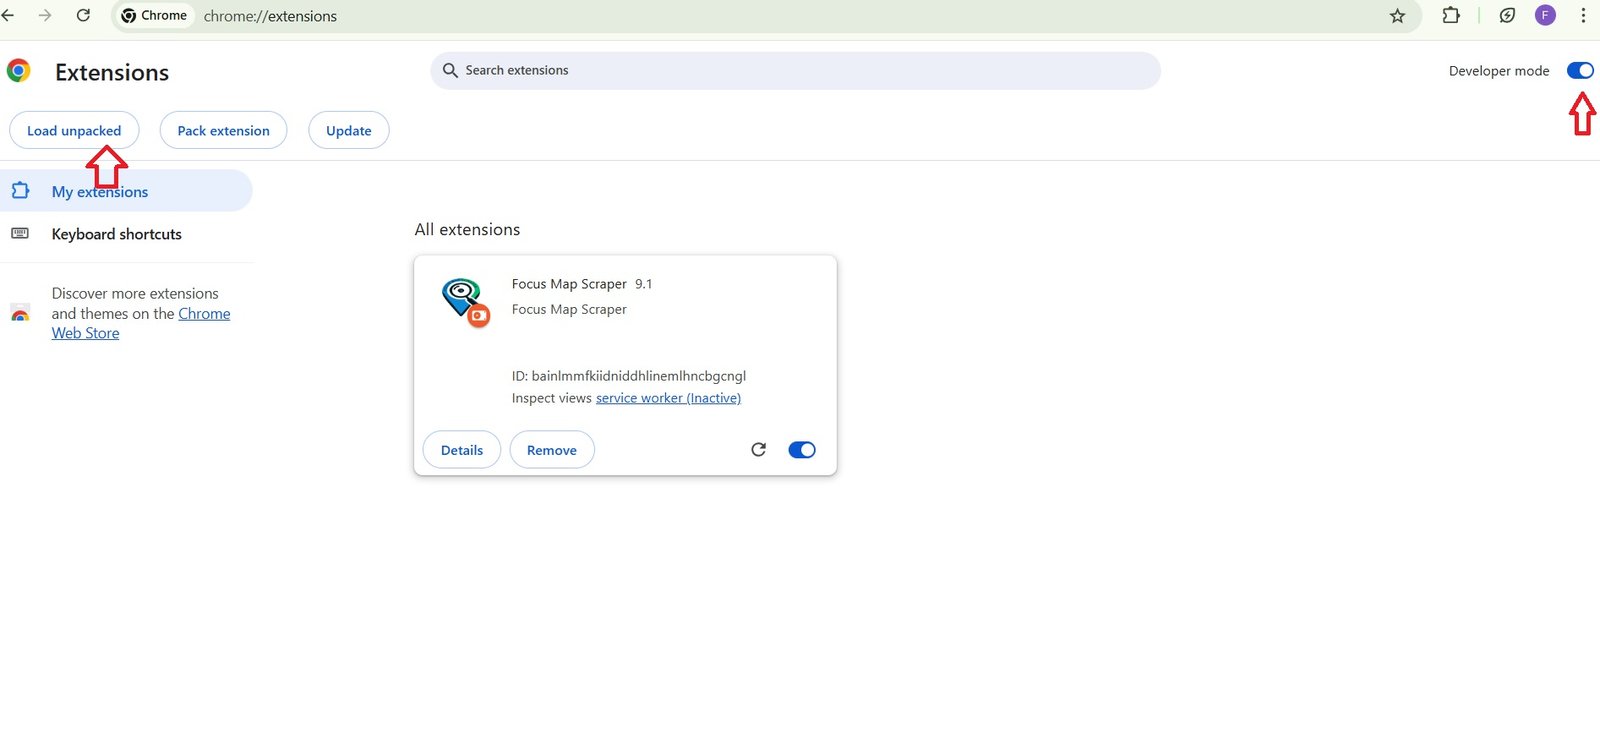Click the Pack extension button
This screenshot has width=1600, height=740.
tap(223, 130)
